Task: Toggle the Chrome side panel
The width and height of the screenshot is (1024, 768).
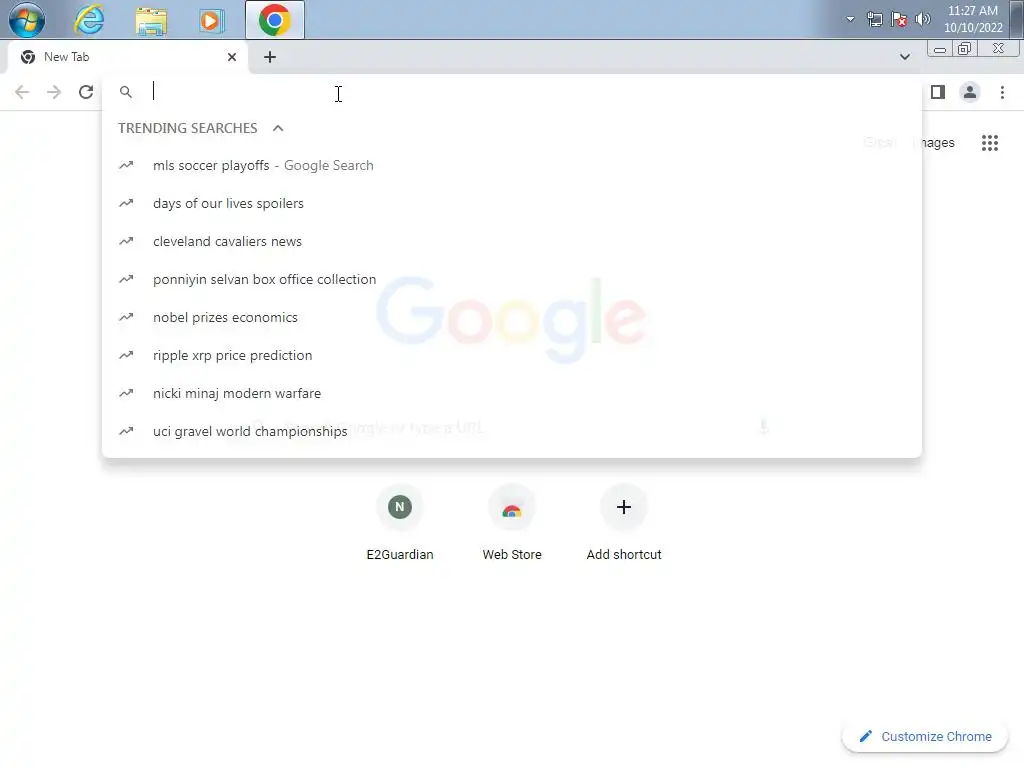Action: pos(938,92)
